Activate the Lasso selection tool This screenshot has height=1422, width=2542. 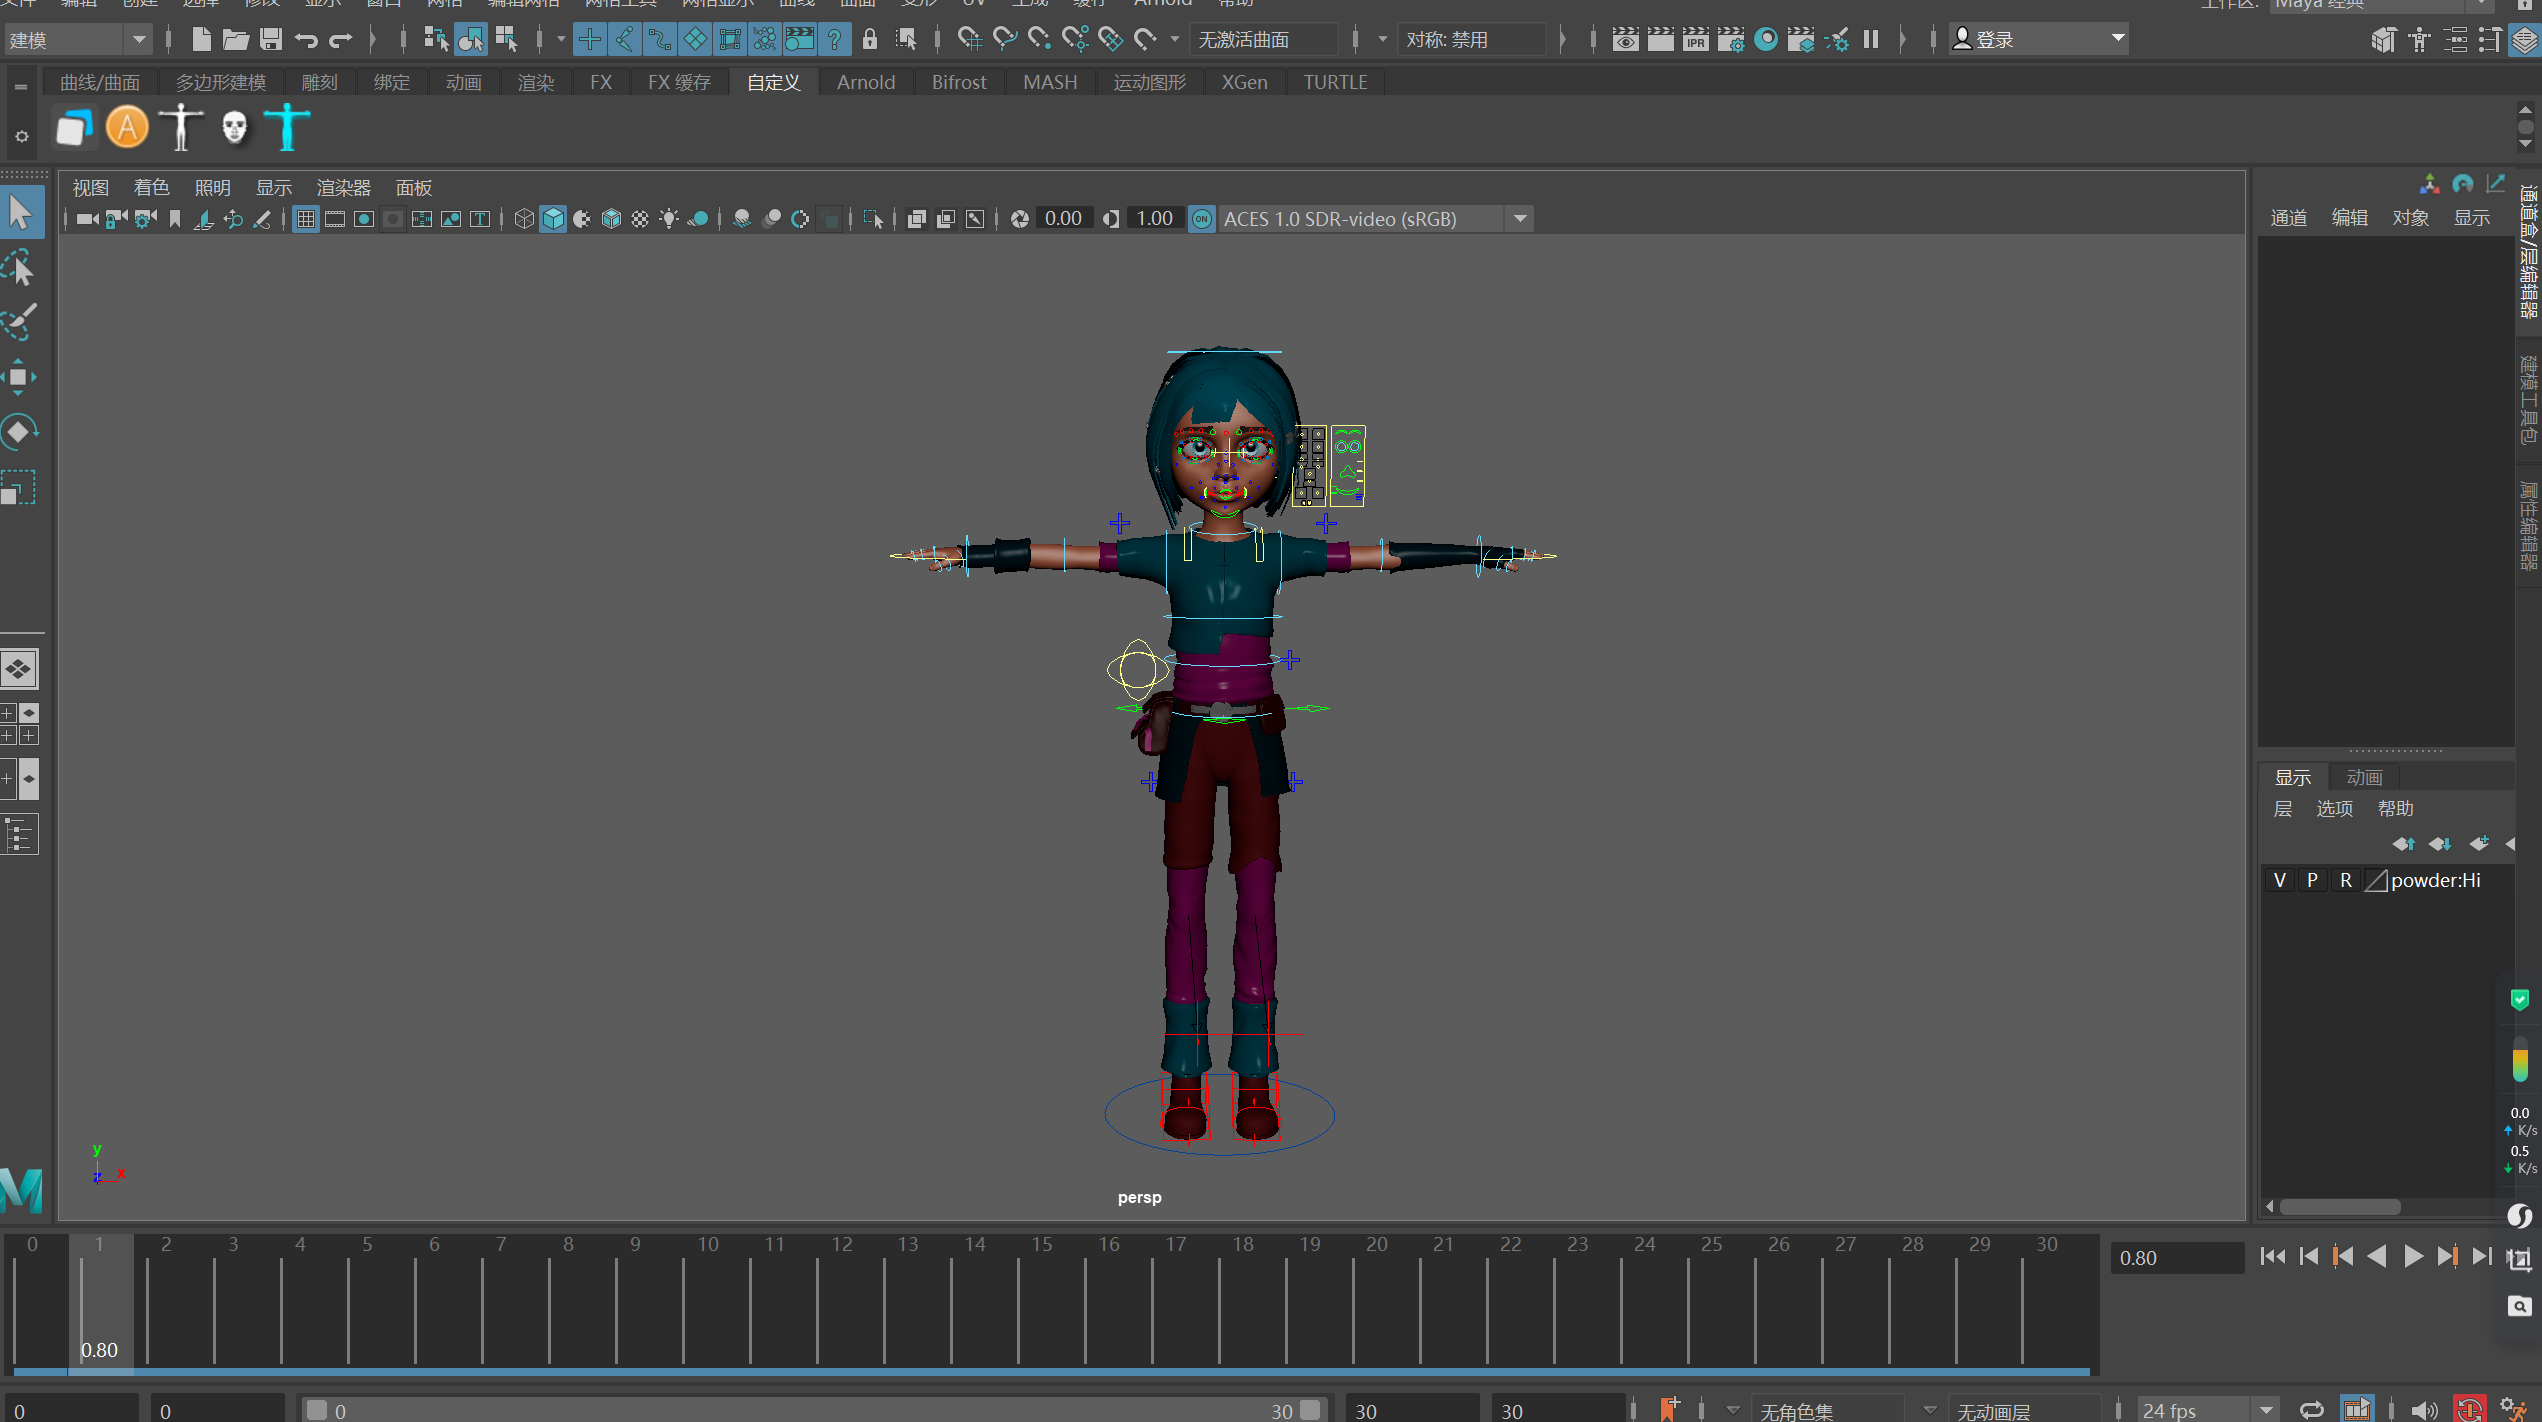pos(20,268)
